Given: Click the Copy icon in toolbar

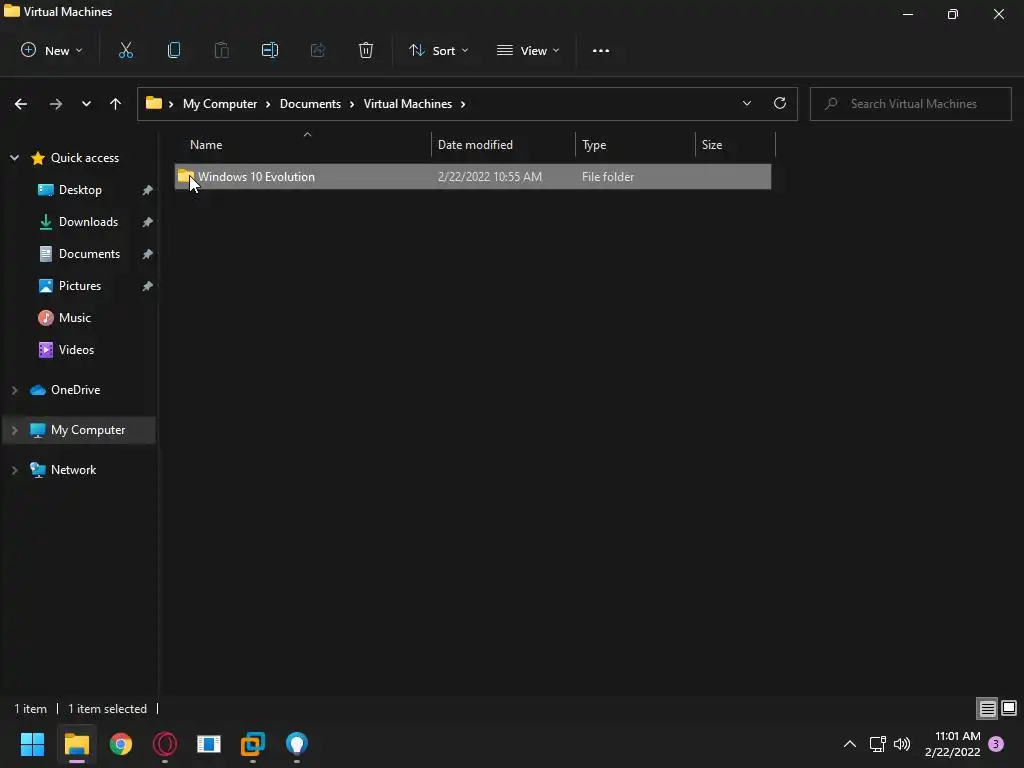Looking at the screenshot, I should [174, 50].
